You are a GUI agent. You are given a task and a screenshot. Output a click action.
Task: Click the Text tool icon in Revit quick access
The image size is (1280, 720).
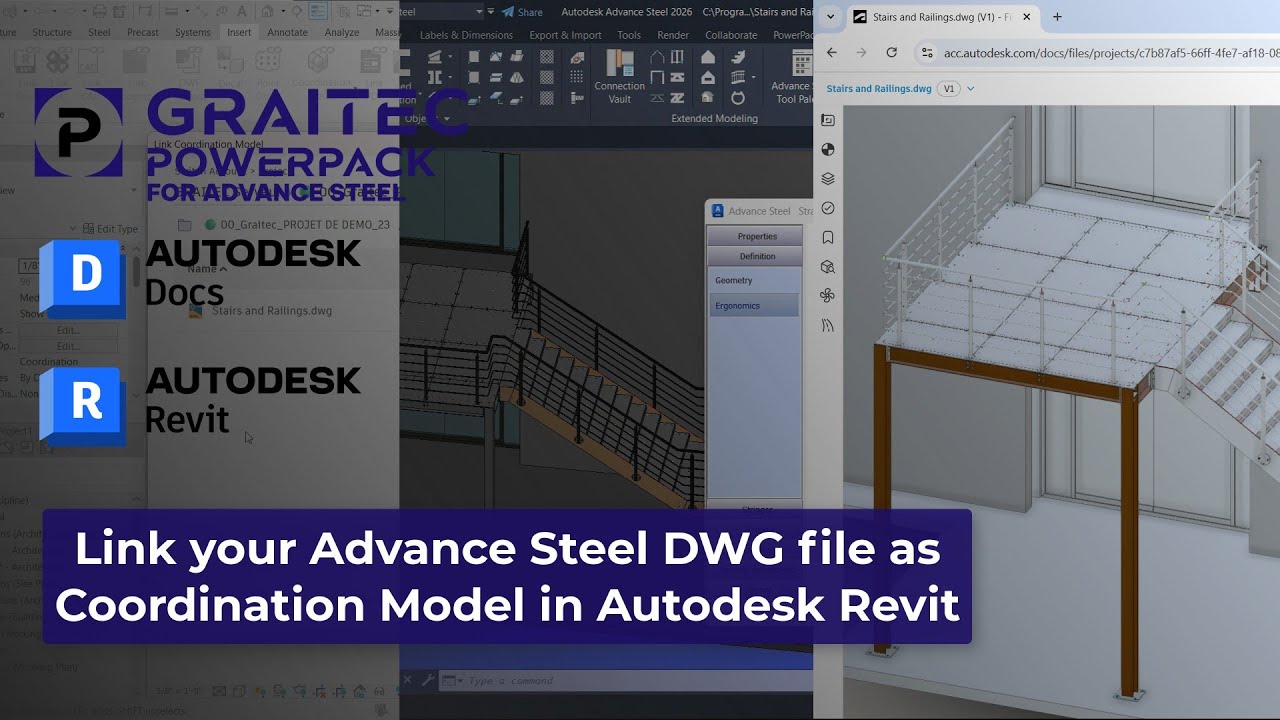[x=241, y=12]
